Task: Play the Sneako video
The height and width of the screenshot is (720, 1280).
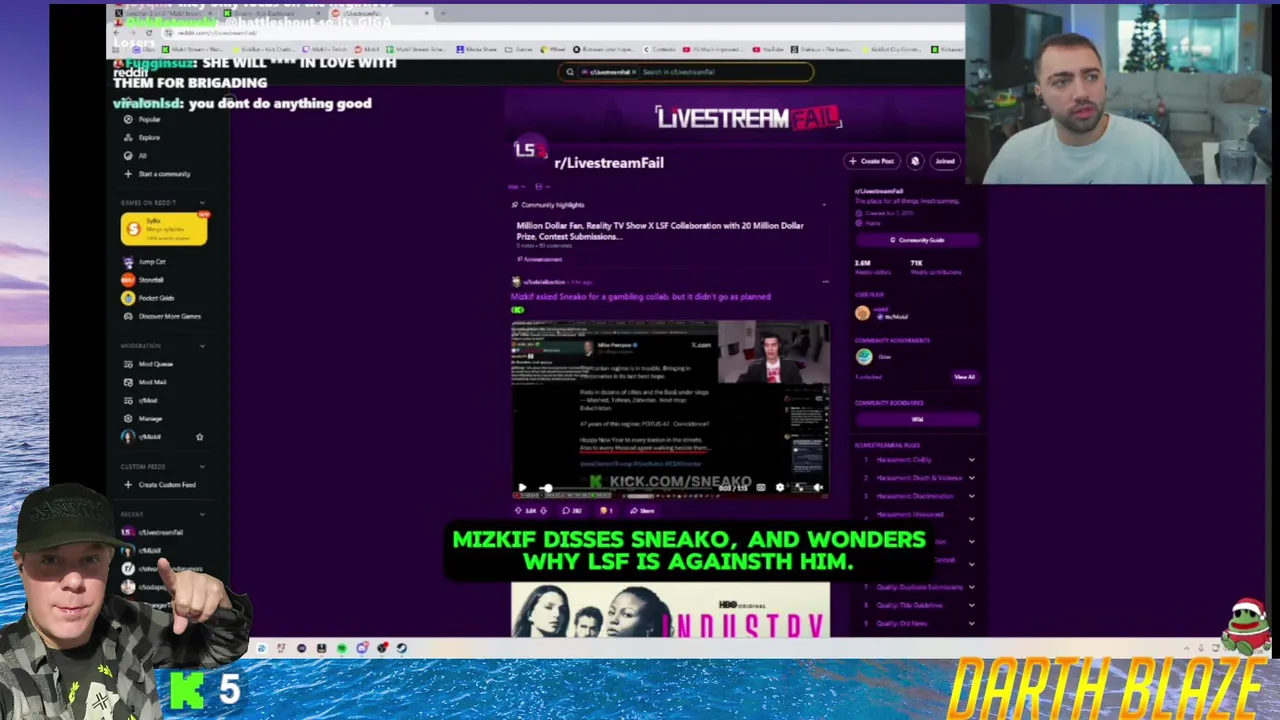Action: click(522, 488)
